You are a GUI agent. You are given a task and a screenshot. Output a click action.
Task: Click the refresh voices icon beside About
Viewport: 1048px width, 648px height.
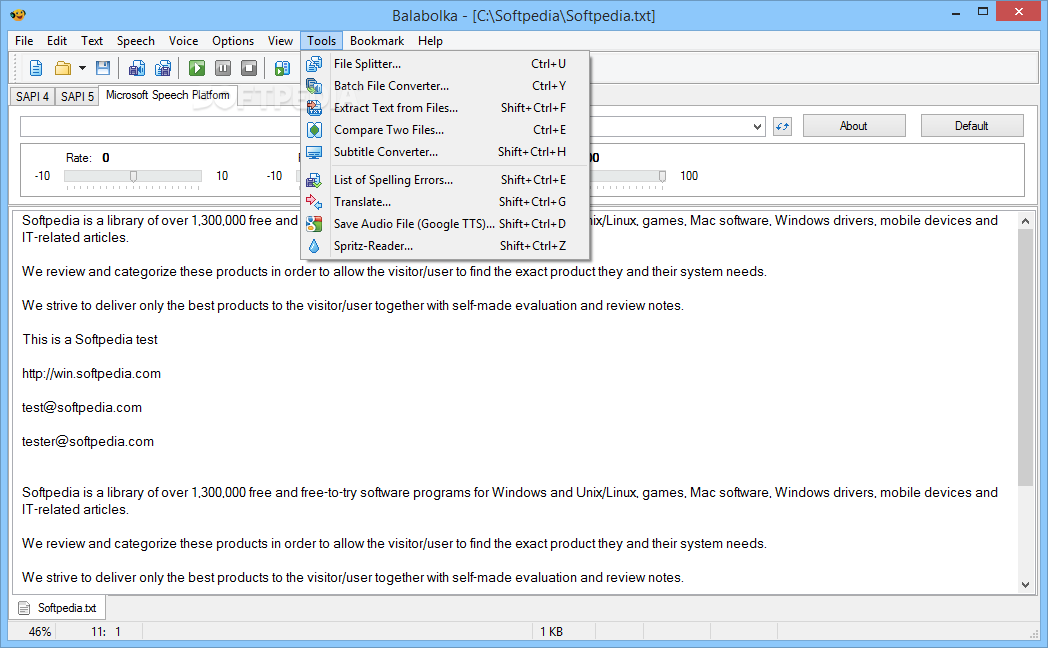pos(782,126)
